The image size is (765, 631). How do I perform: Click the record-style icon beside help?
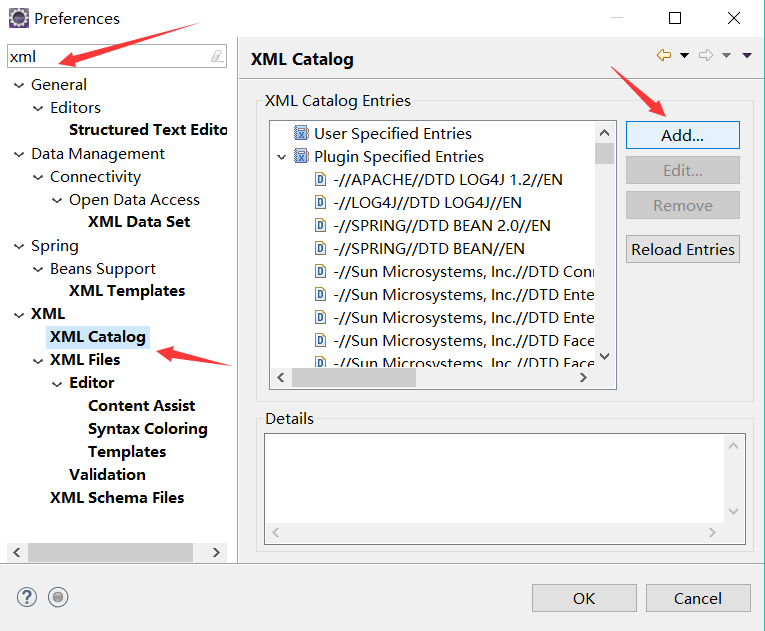[58, 597]
